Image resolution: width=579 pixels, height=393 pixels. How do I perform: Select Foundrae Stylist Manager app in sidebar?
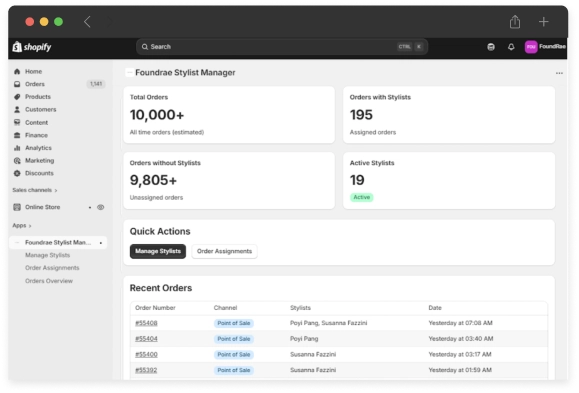[x=58, y=243]
